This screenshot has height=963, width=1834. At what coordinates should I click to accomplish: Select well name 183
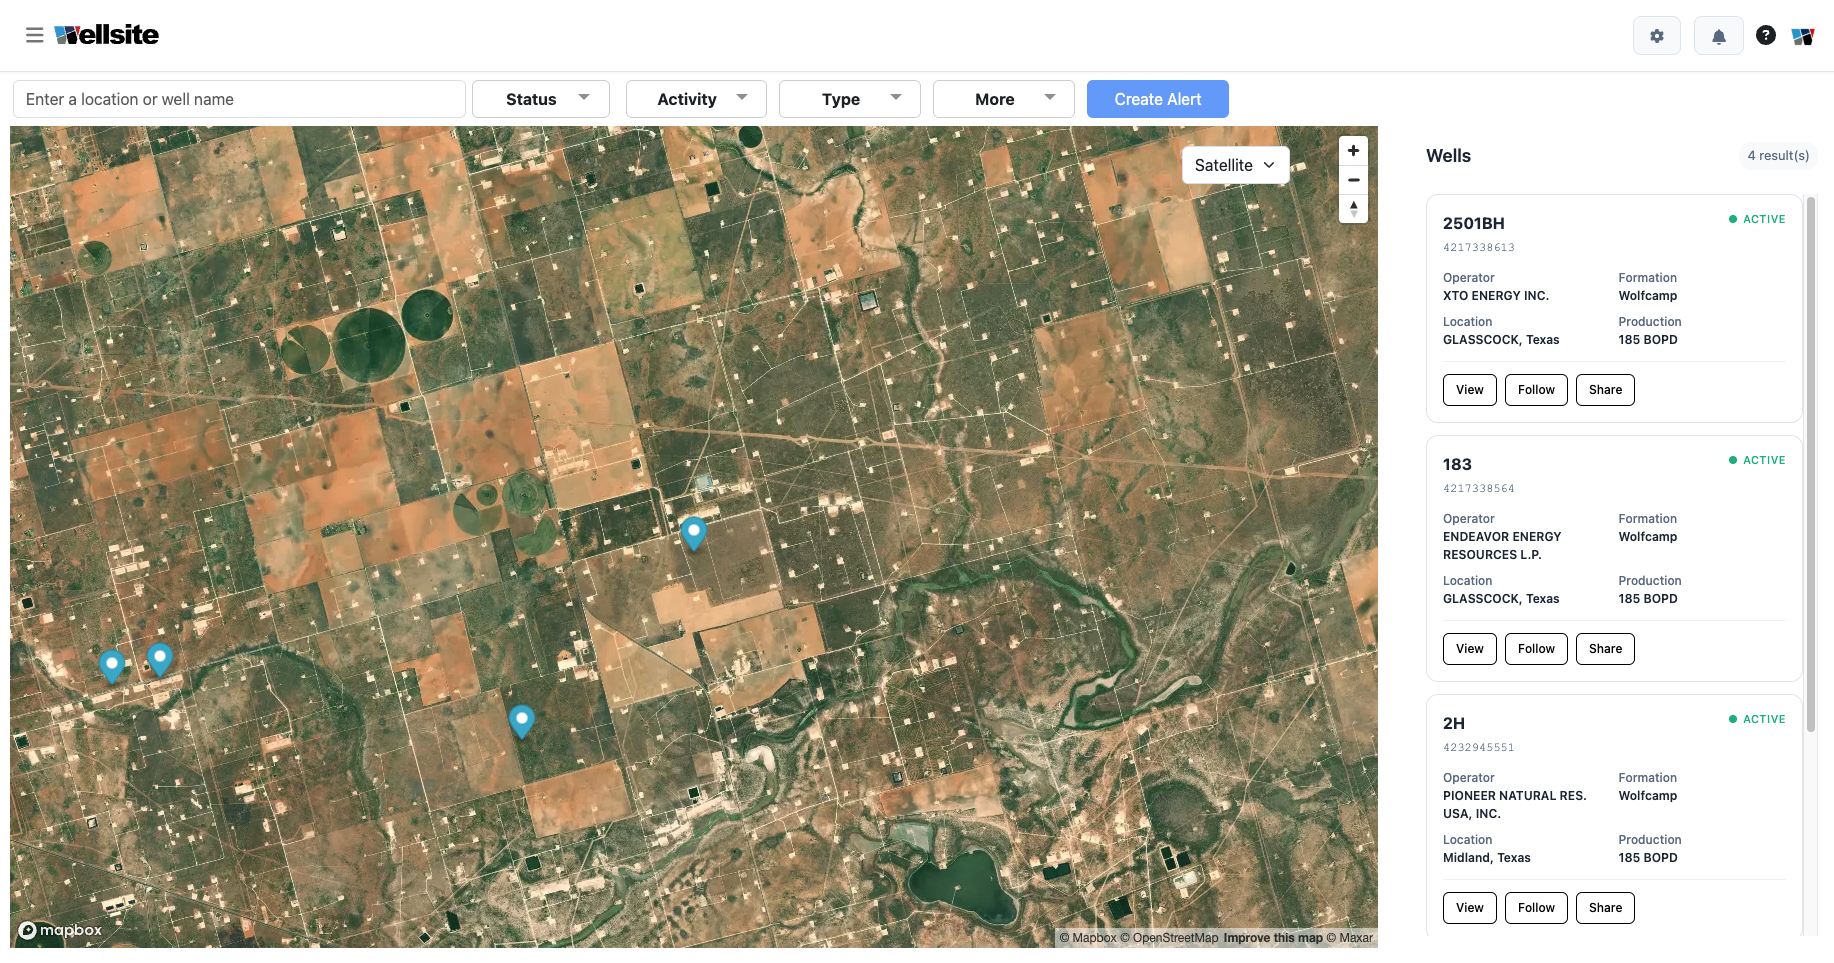(1457, 464)
